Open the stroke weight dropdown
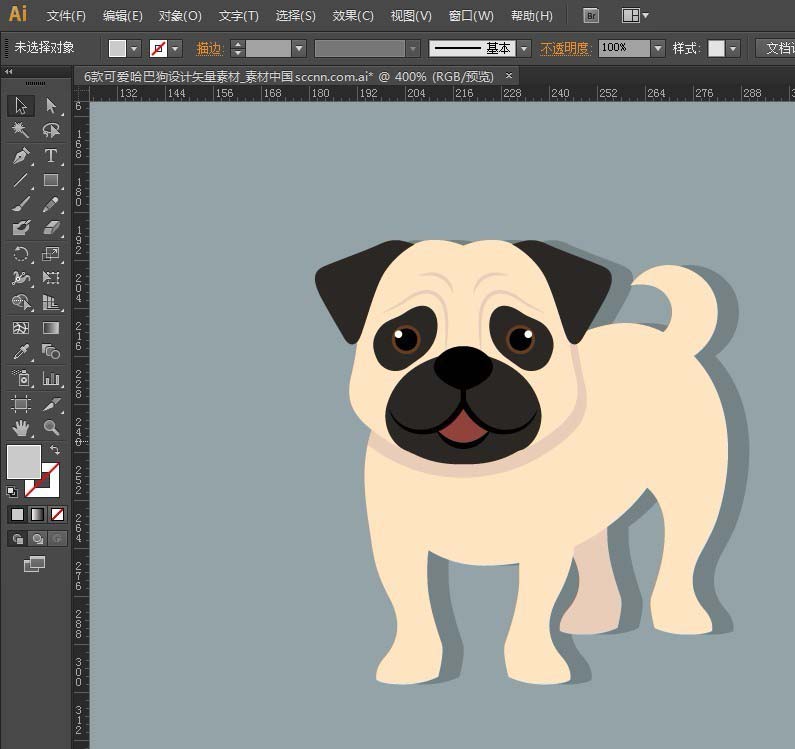This screenshot has width=795, height=749. click(298, 48)
